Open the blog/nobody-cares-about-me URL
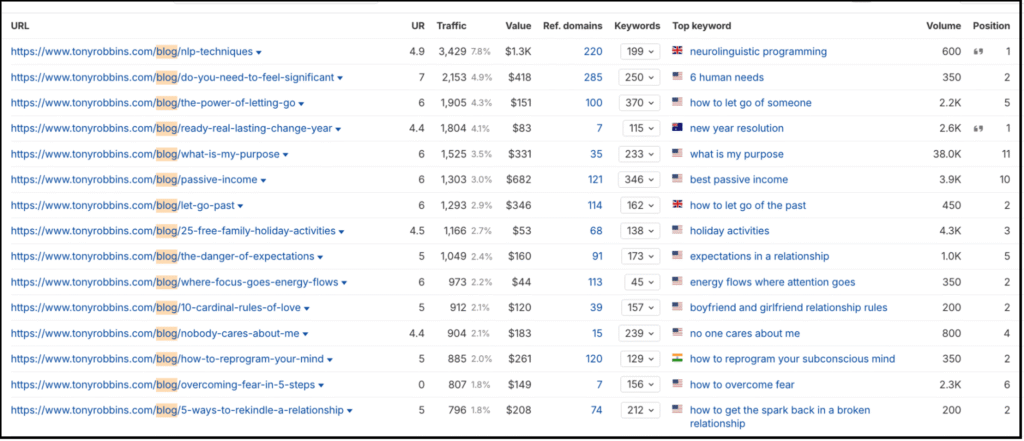 click(155, 333)
